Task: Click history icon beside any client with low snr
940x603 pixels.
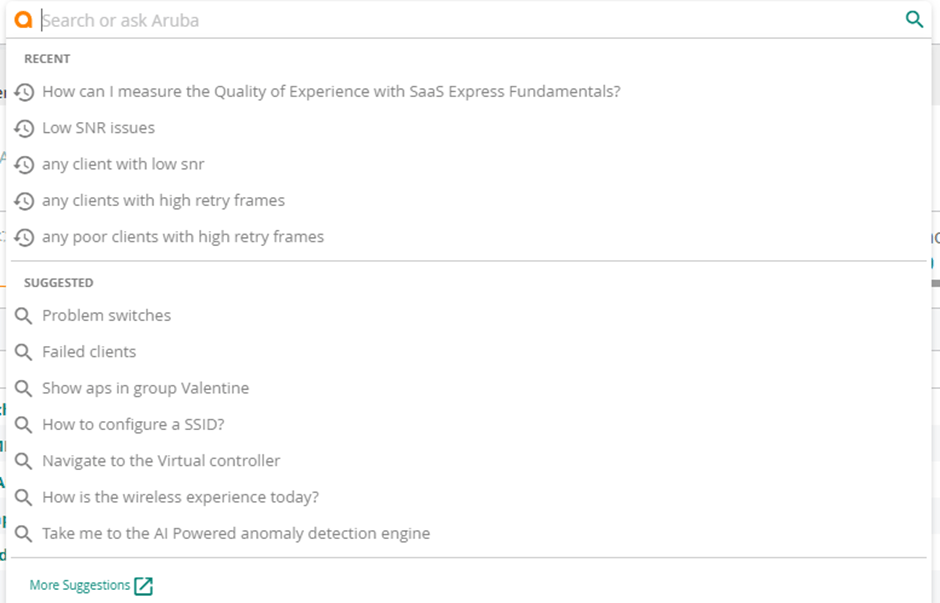Action: [24, 165]
